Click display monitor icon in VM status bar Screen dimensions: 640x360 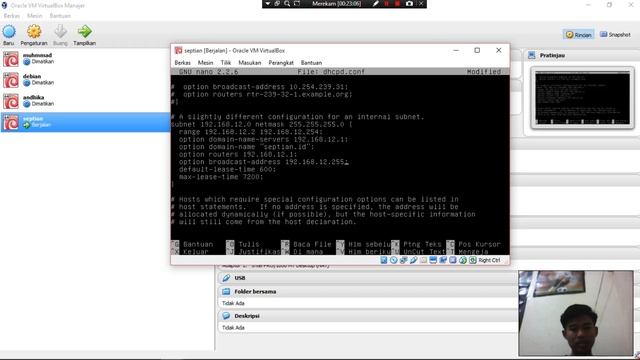click(433, 260)
